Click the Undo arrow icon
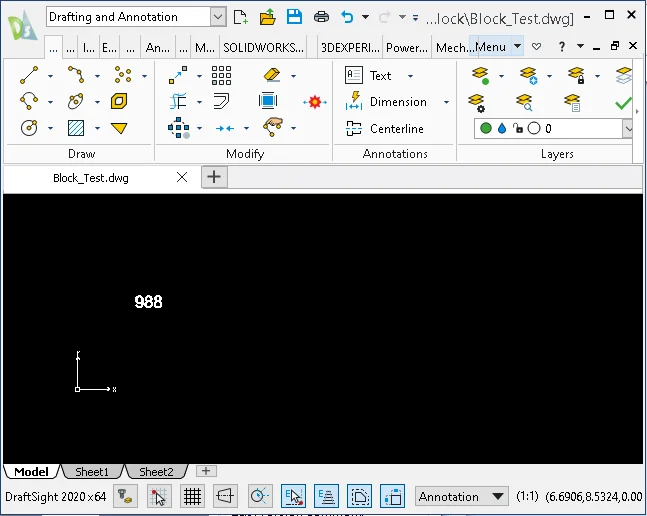The width and height of the screenshot is (647, 516). 347,17
